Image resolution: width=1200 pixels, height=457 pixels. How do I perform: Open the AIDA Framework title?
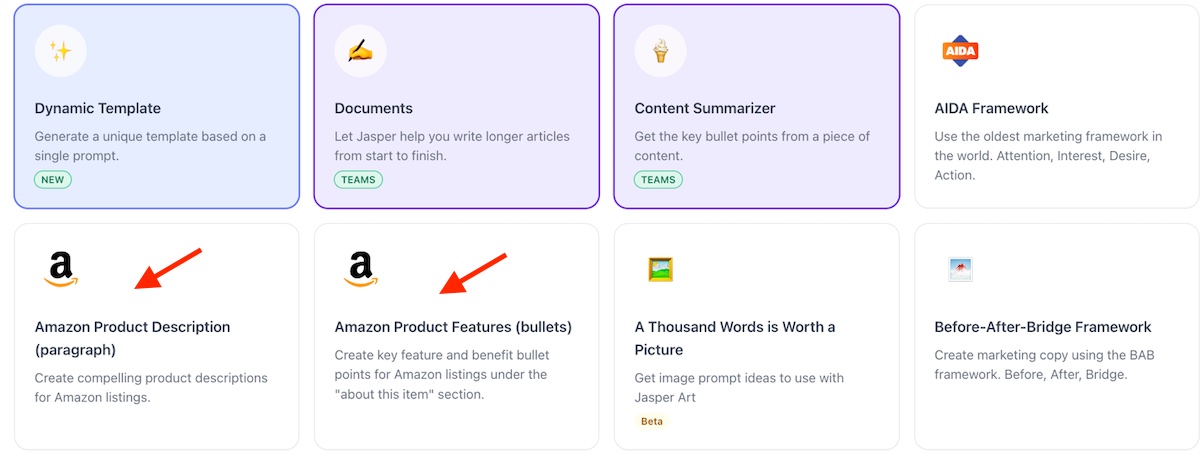pyautogui.click(x=991, y=108)
